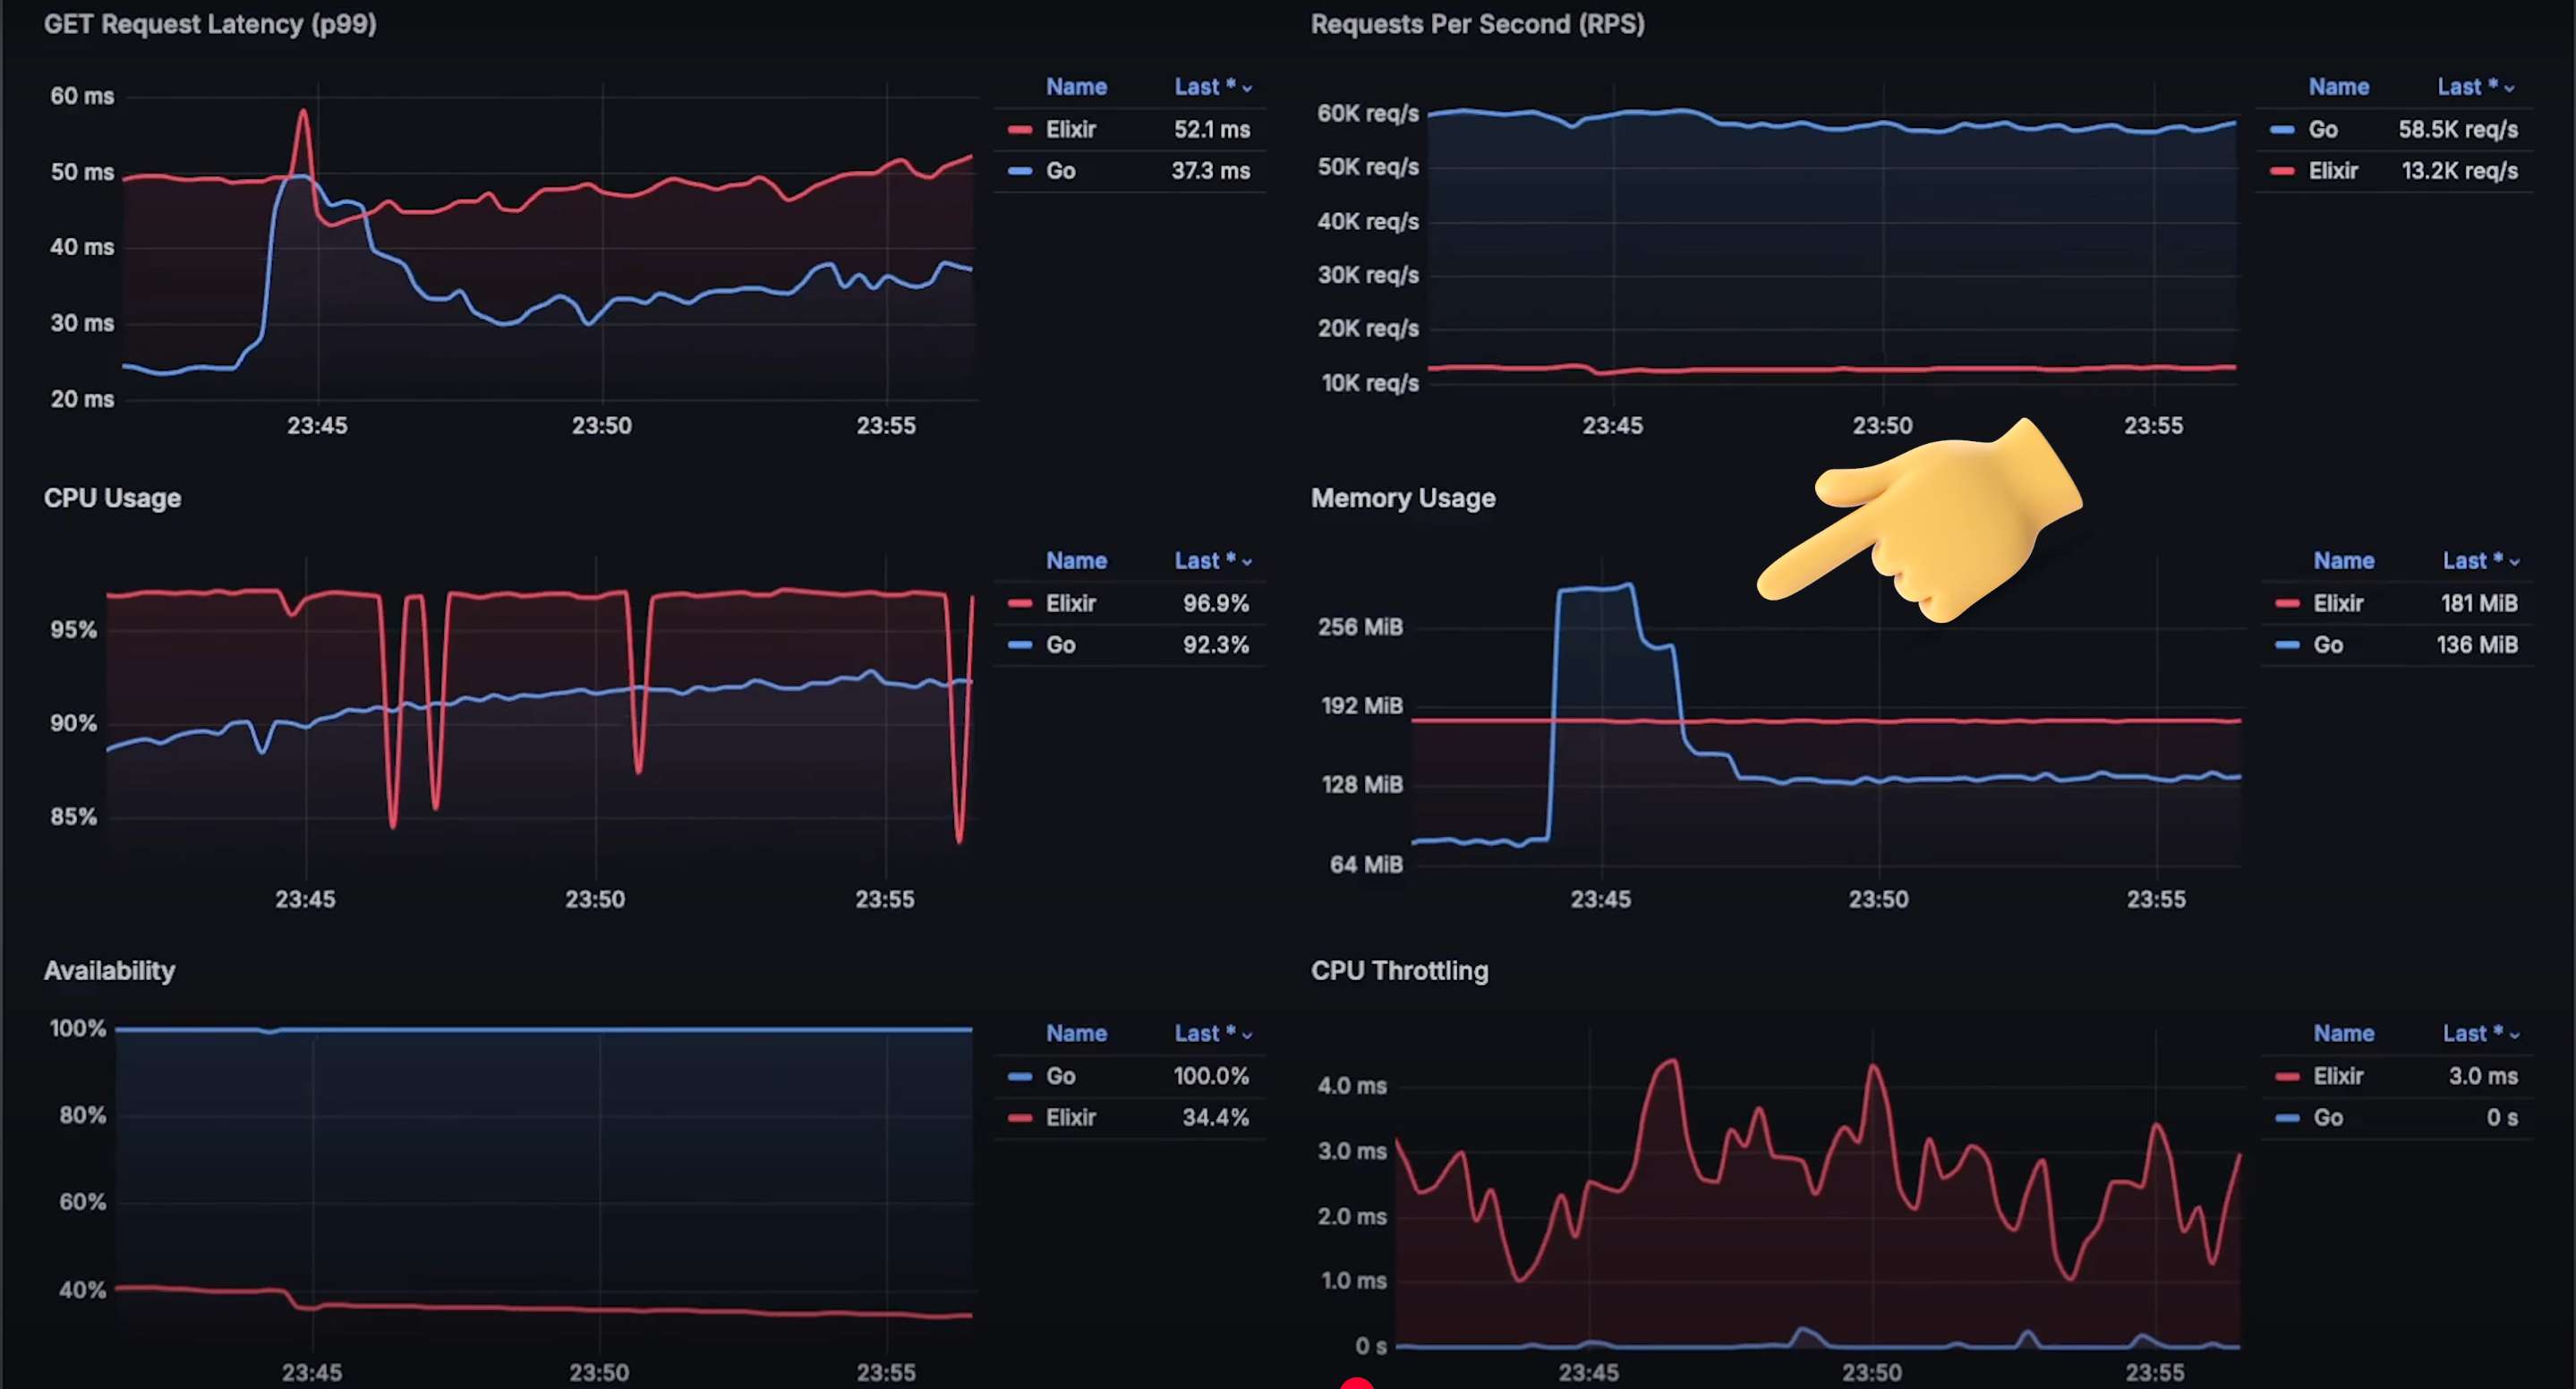Click Go blue swatch in CPU Usage legend
The image size is (2576, 1389).
[1019, 645]
